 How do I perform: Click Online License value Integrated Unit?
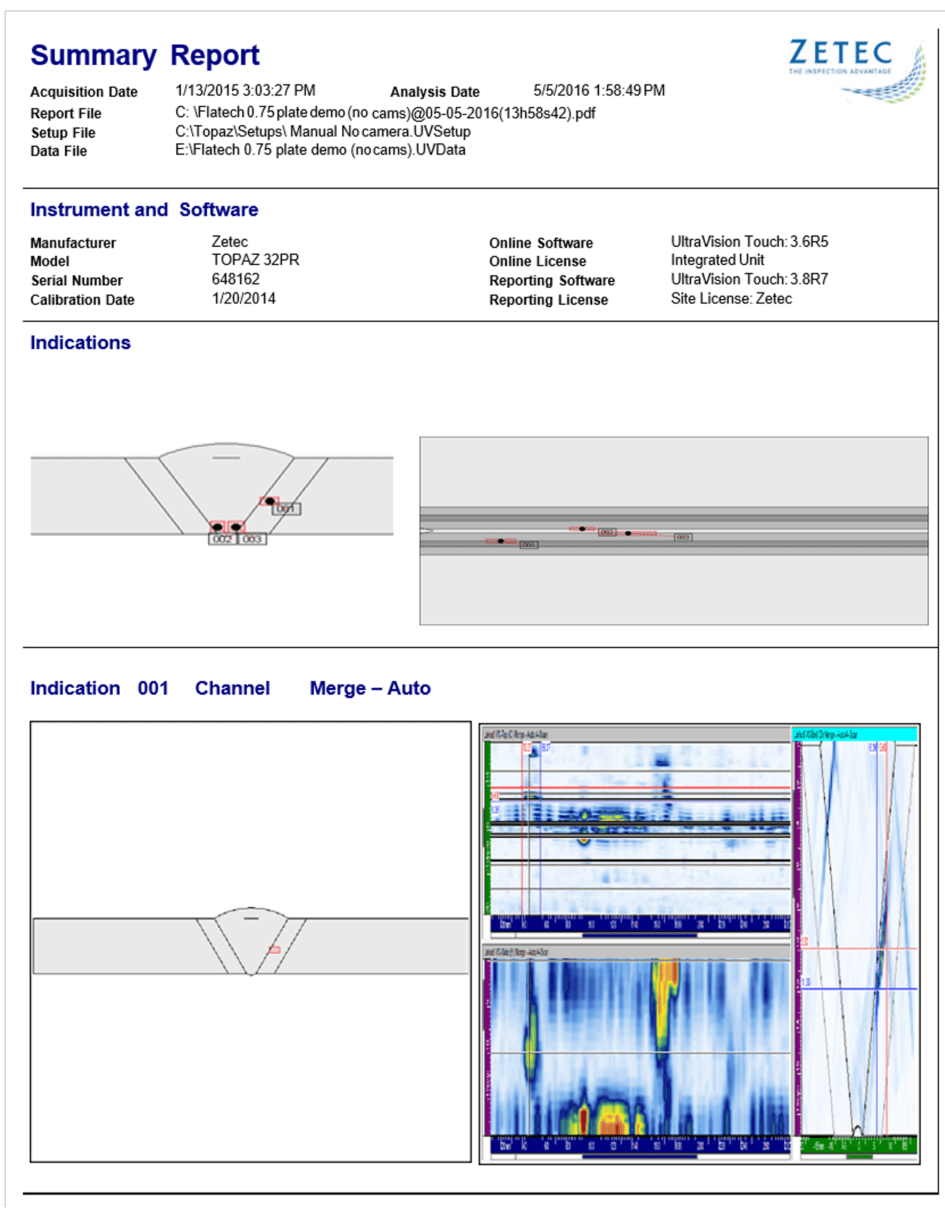(717, 260)
